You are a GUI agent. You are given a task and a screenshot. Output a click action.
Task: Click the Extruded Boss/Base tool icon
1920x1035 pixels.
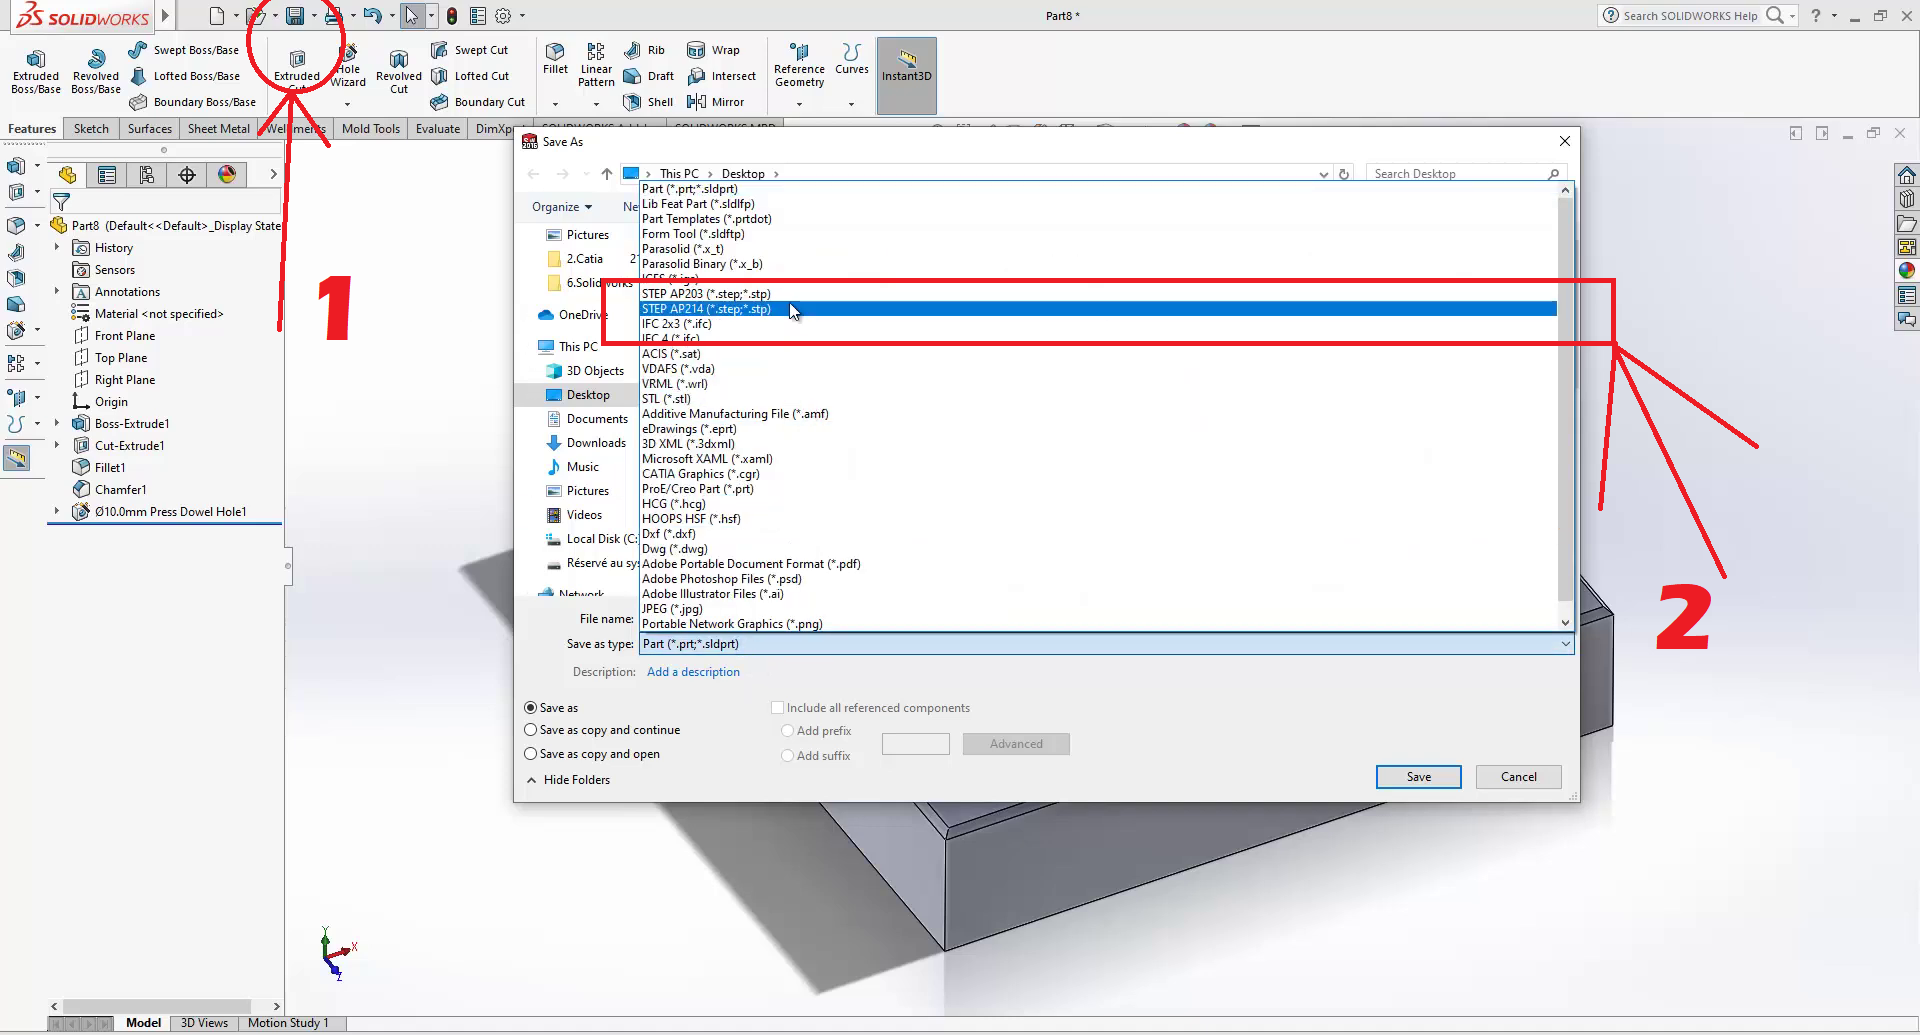coord(36,60)
